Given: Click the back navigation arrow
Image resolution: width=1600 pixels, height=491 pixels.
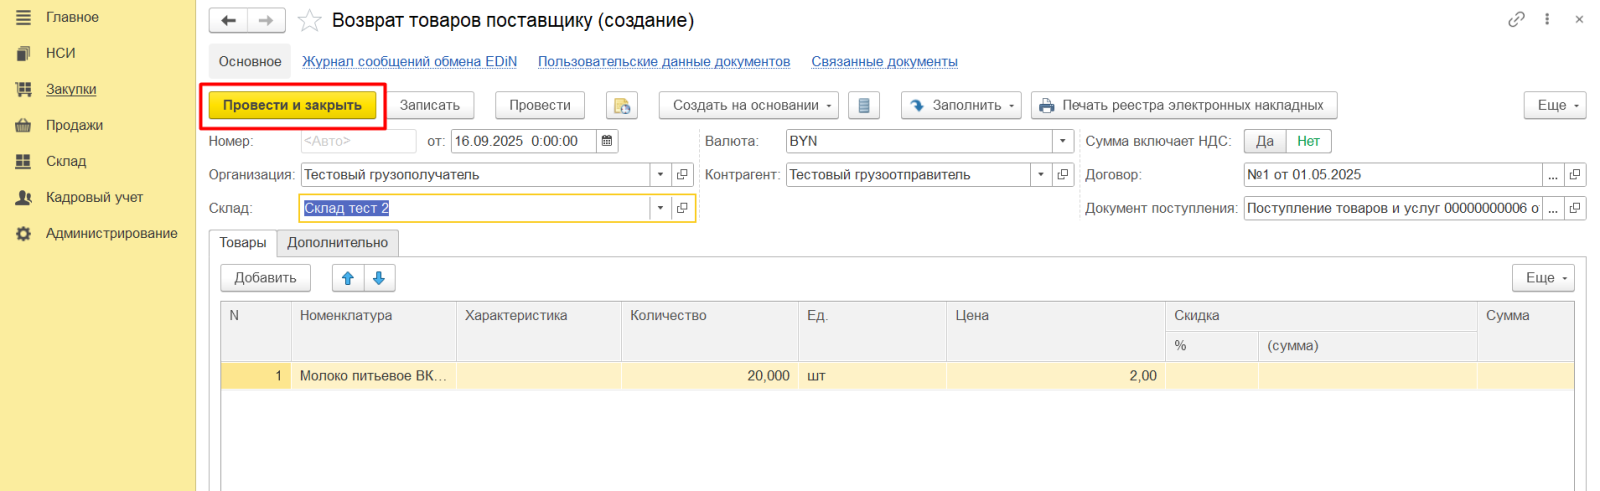Looking at the screenshot, I should coord(228,21).
